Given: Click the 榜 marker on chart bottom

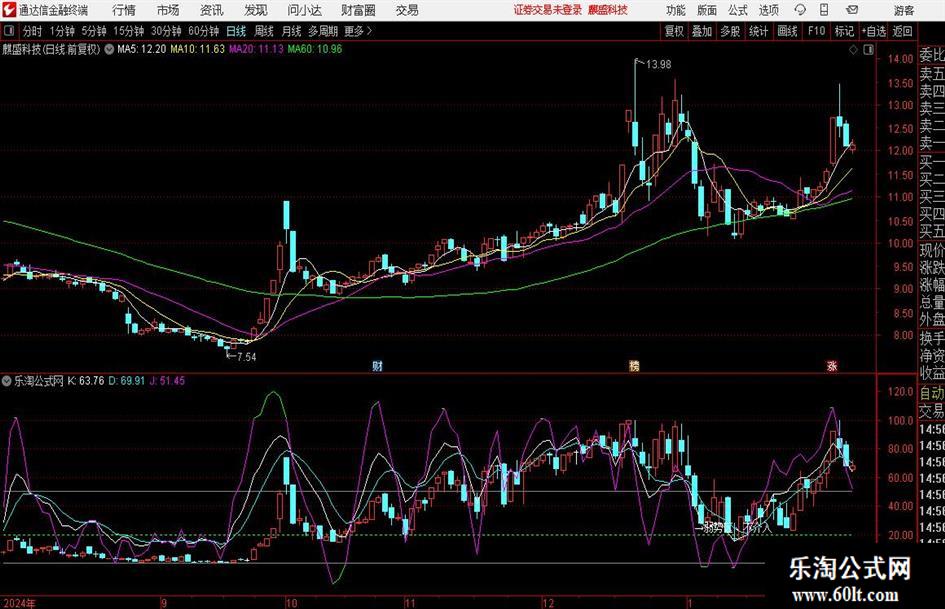Looking at the screenshot, I should 634,365.
